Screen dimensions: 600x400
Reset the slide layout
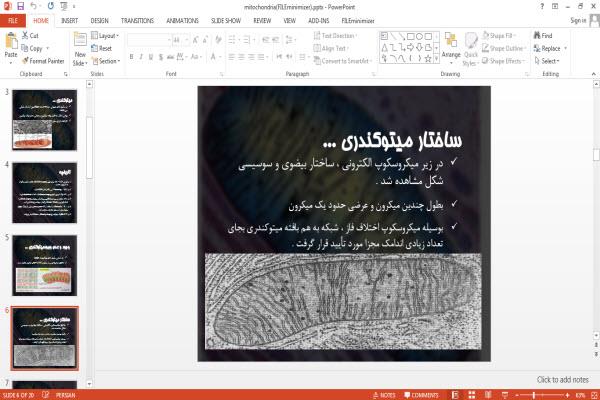click(x=101, y=48)
